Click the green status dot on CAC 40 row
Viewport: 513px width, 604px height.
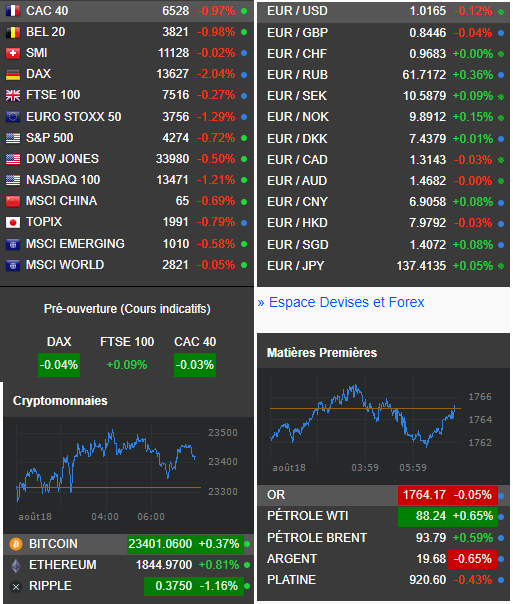[x=244, y=11]
